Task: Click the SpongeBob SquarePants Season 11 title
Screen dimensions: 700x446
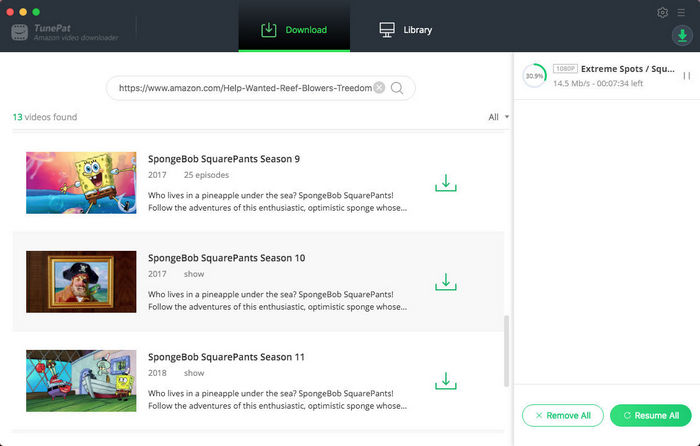Action: (x=226, y=357)
